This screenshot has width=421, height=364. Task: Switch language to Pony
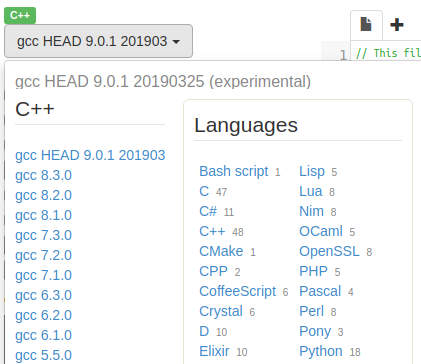click(315, 331)
